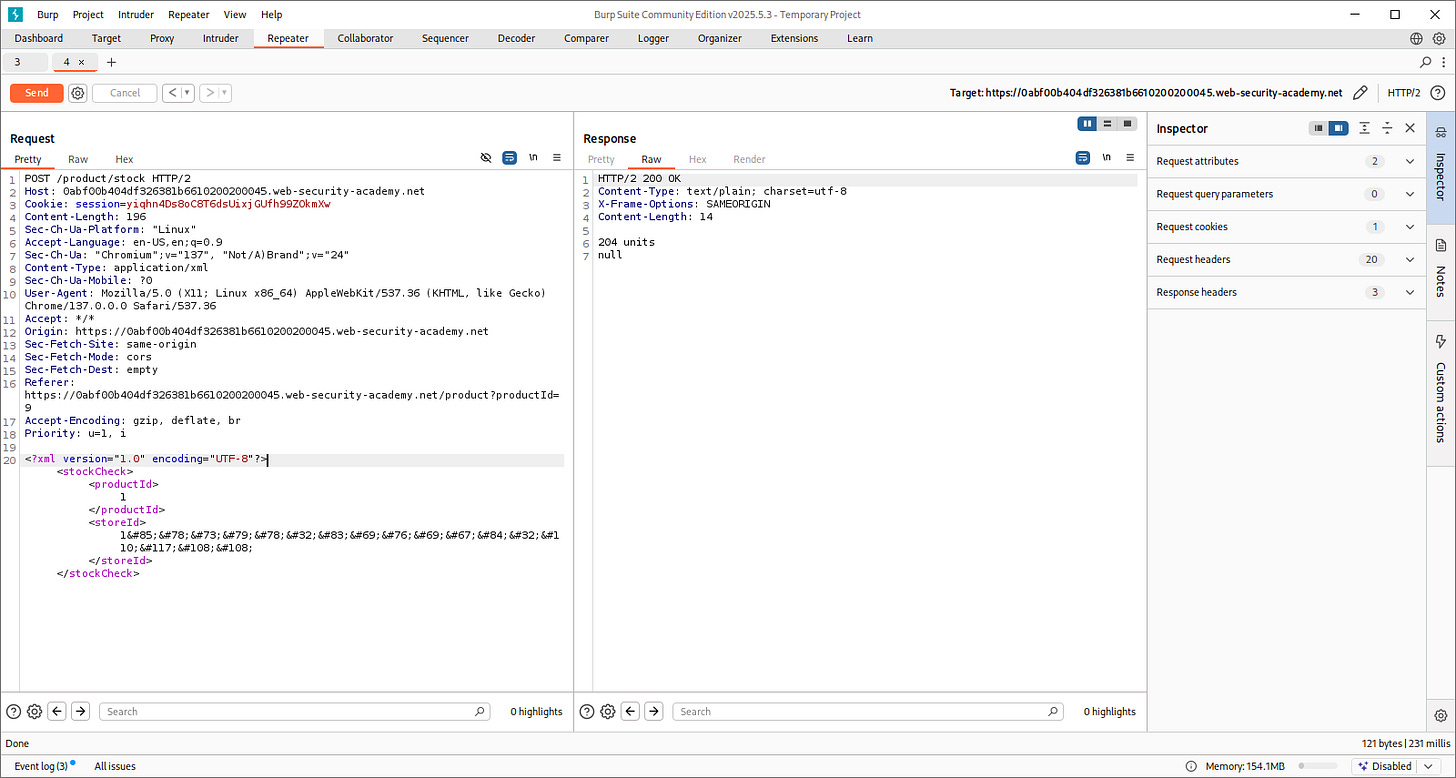This screenshot has height=778, width=1456.
Task: Select response Render view tab
Action: point(749,159)
